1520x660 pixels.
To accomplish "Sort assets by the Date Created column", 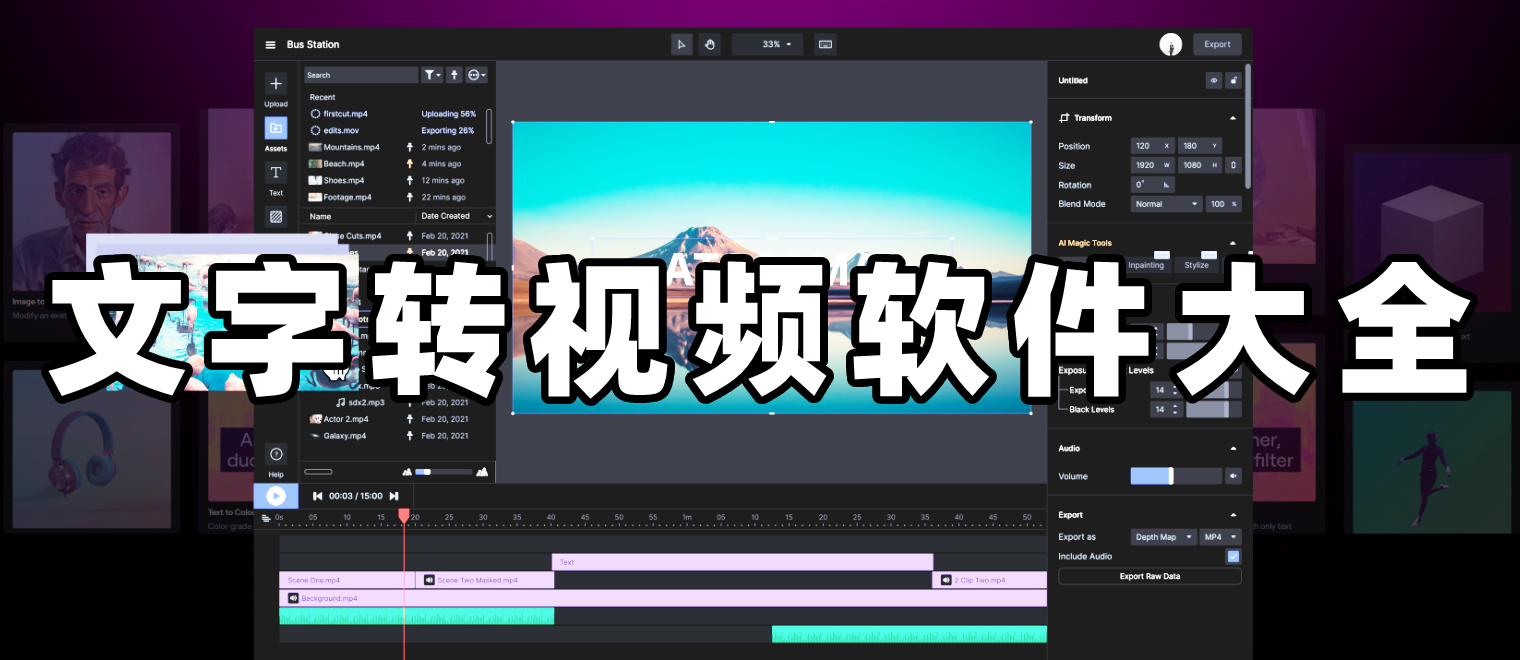I will [x=456, y=216].
